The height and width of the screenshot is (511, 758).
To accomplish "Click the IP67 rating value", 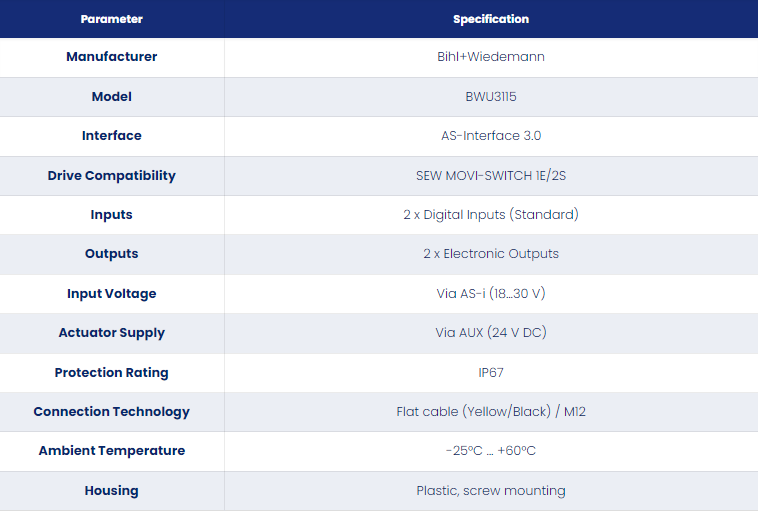I will (x=491, y=373).
